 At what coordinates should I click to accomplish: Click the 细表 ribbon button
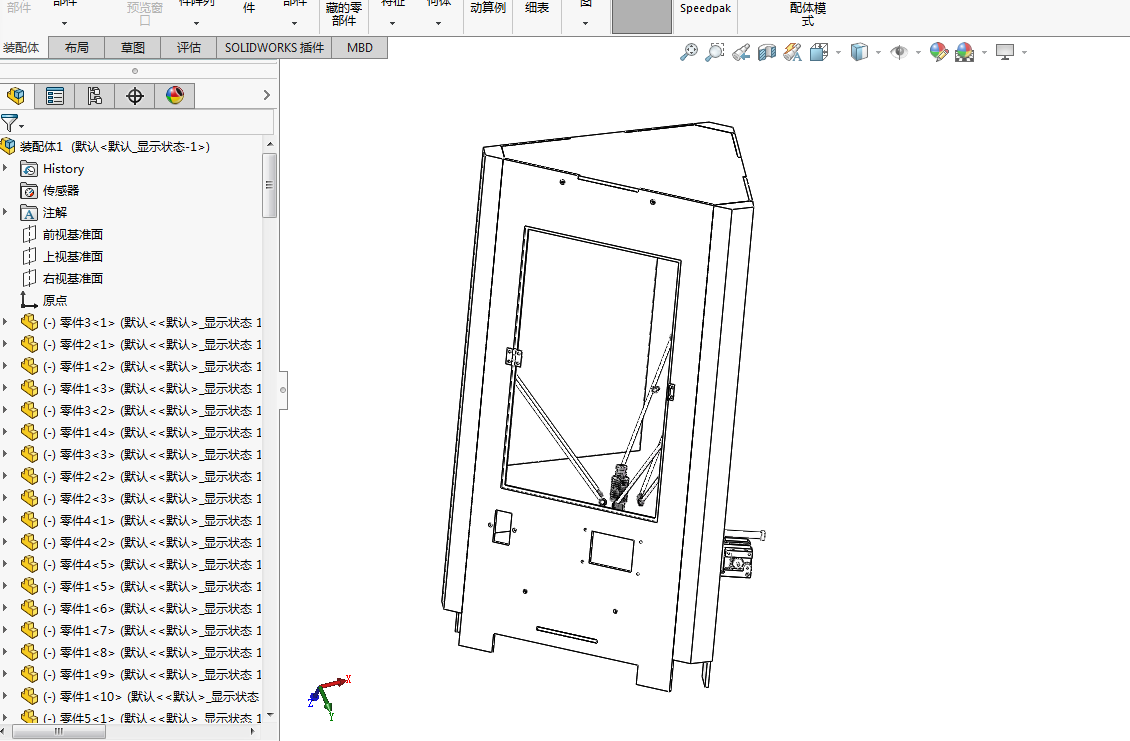coord(537,9)
